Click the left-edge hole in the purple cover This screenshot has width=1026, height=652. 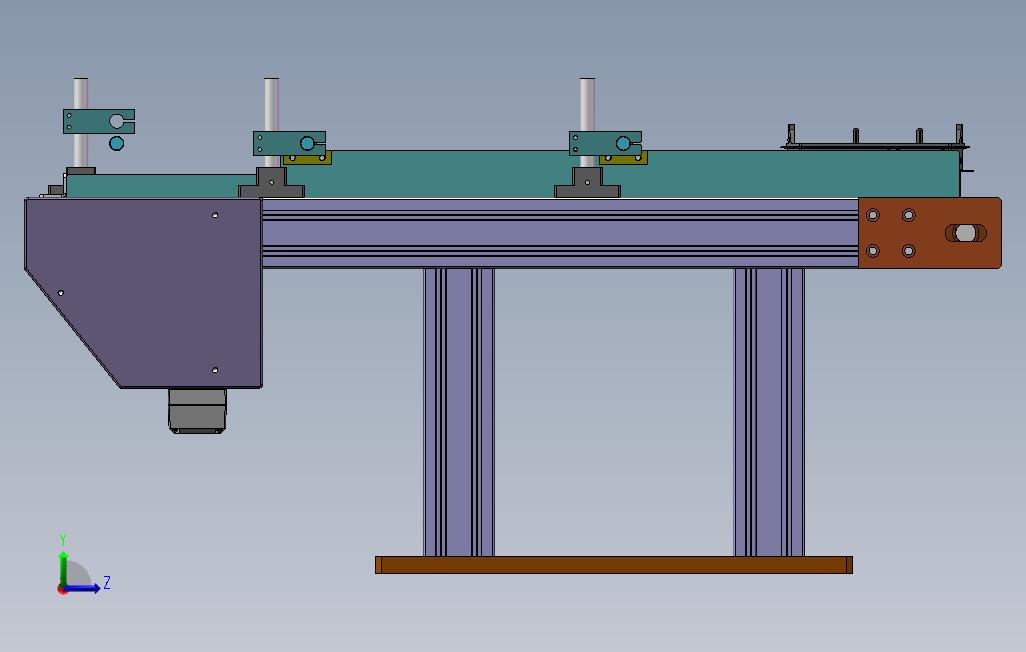[61, 293]
